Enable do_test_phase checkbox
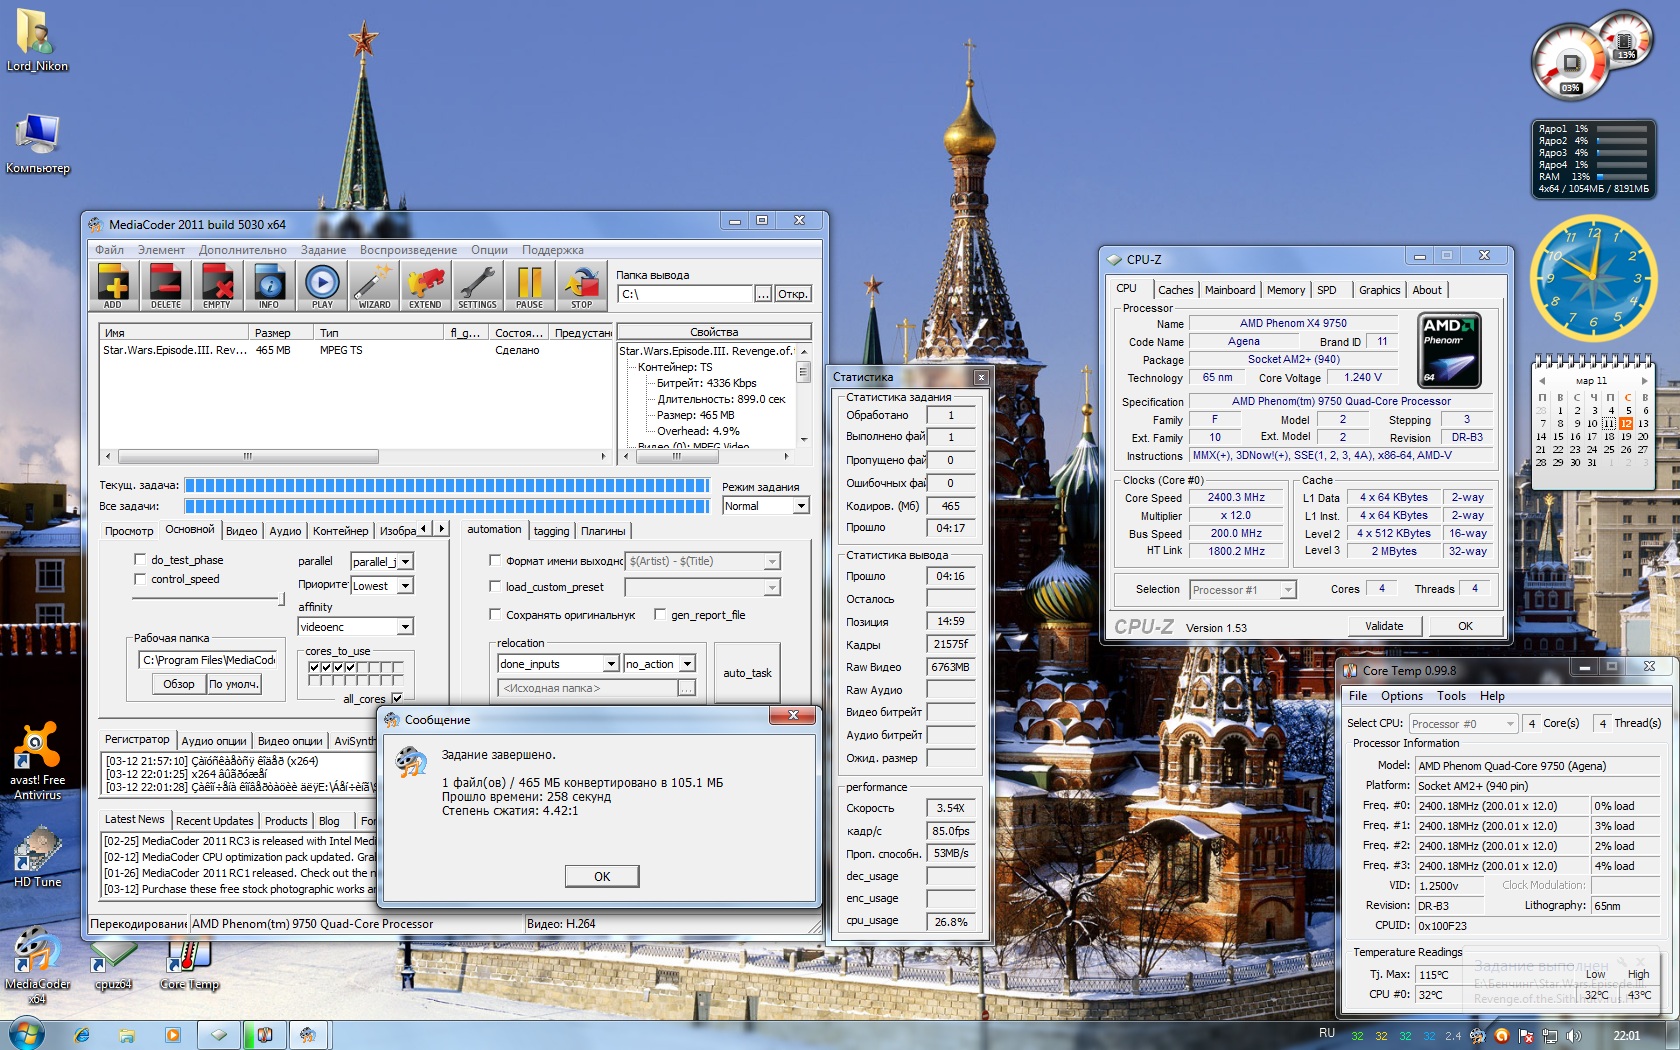Image resolution: width=1680 pixels, height=1050 pixels. click(140, 559)
